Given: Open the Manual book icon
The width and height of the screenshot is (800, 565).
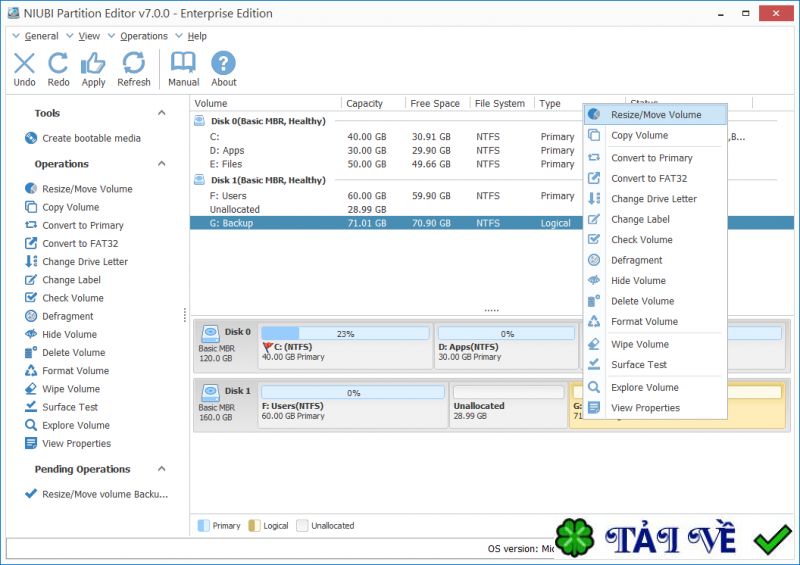Looking at the screenshot, I should [183, 64].
